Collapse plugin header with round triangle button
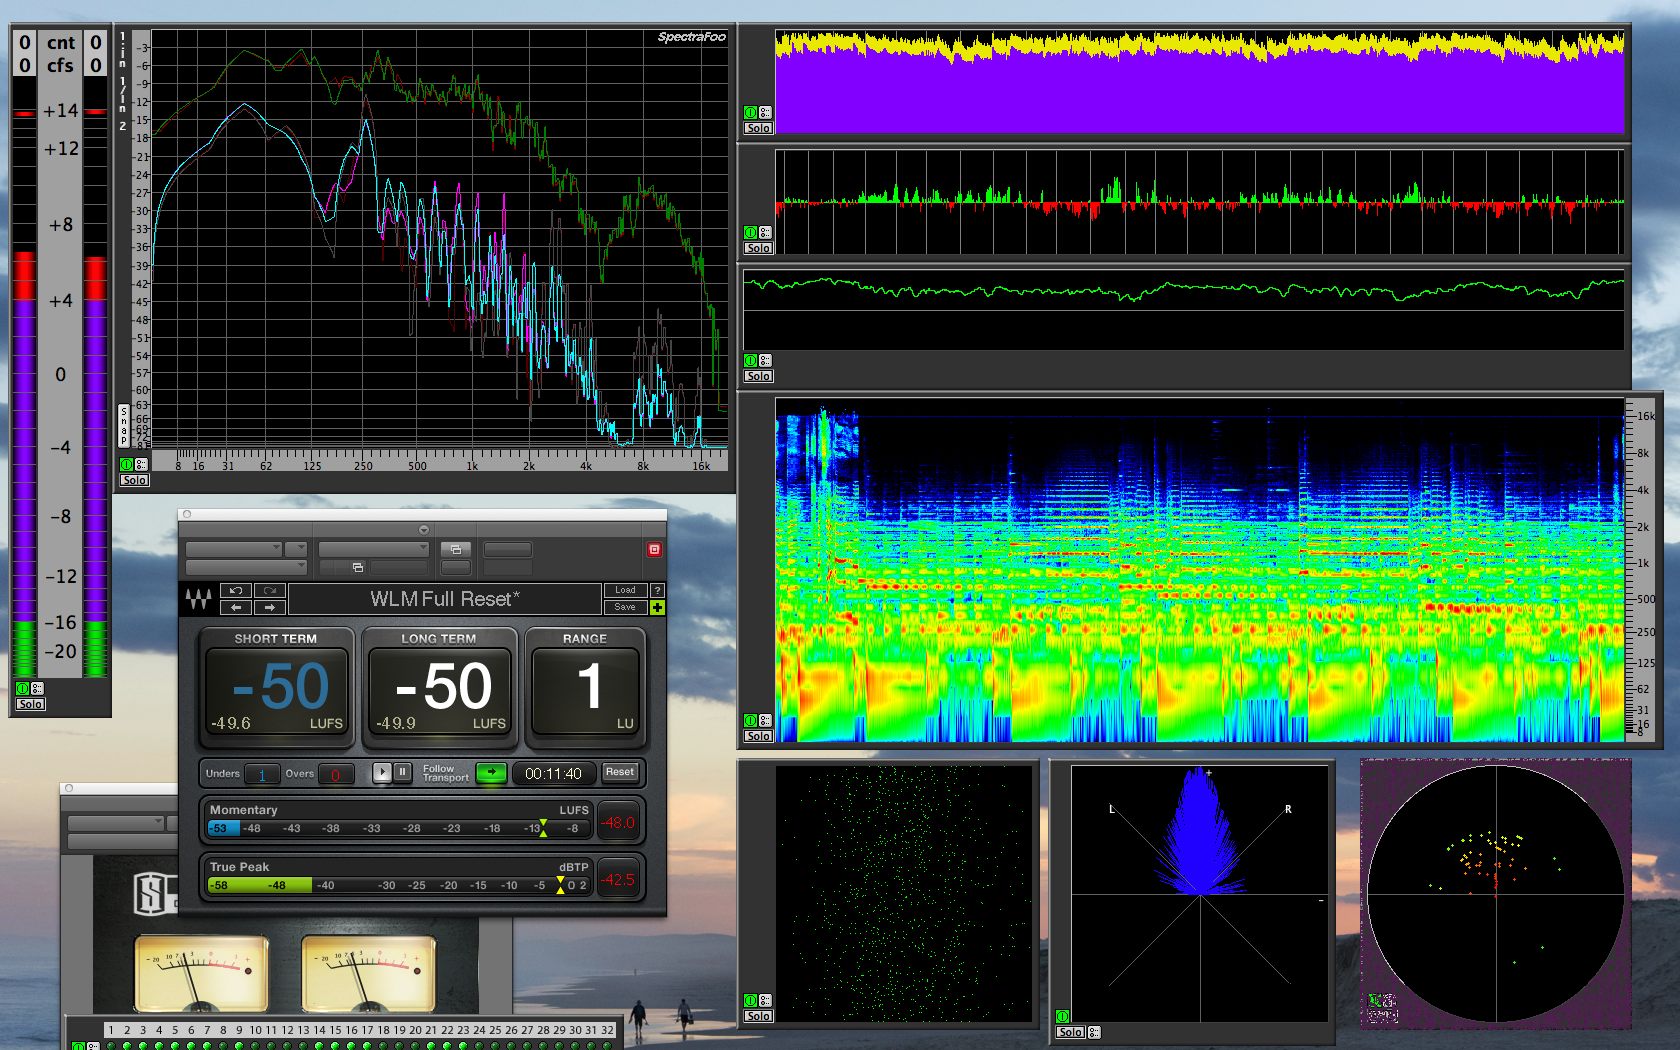 pos(423,529)
